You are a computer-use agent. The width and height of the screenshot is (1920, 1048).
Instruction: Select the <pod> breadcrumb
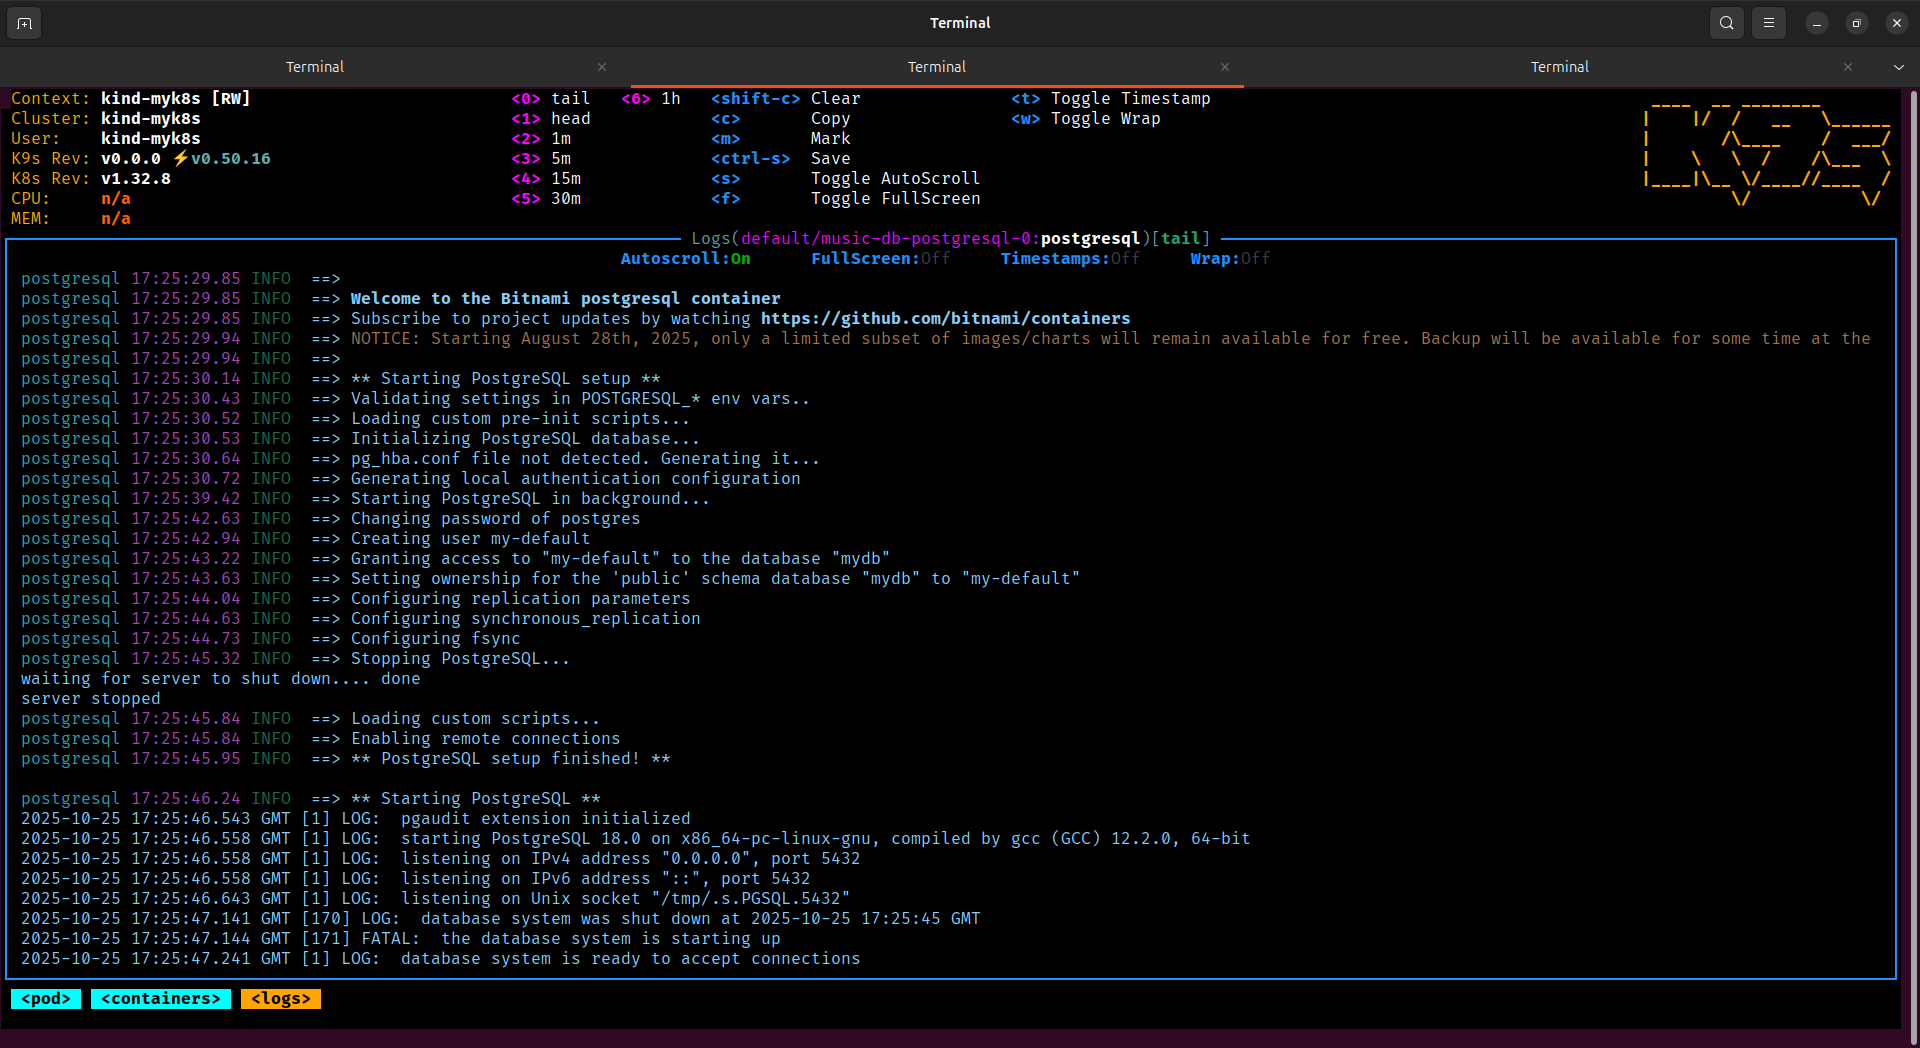[46, 999]
